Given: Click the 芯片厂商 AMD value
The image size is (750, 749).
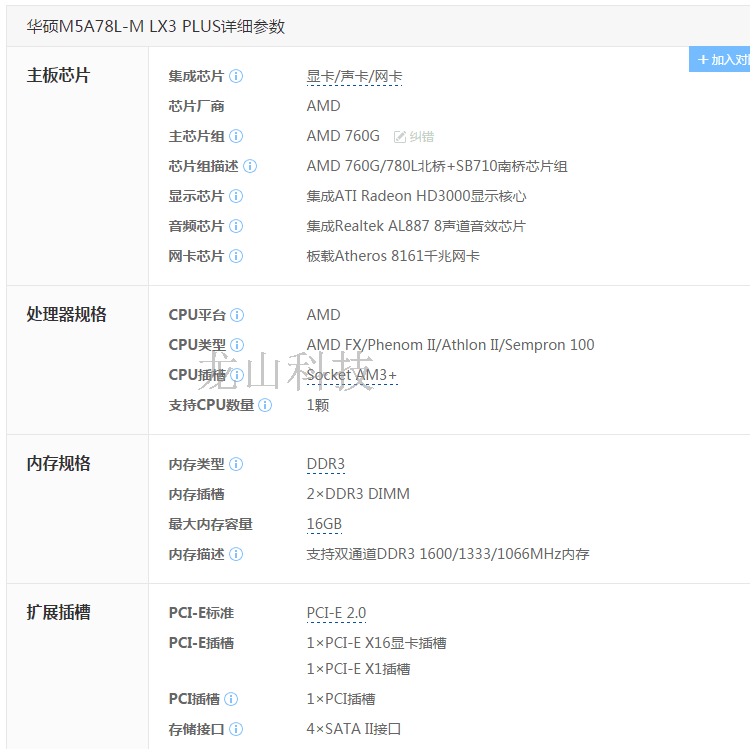Looking at the screenshot, I should click(323, 106).
